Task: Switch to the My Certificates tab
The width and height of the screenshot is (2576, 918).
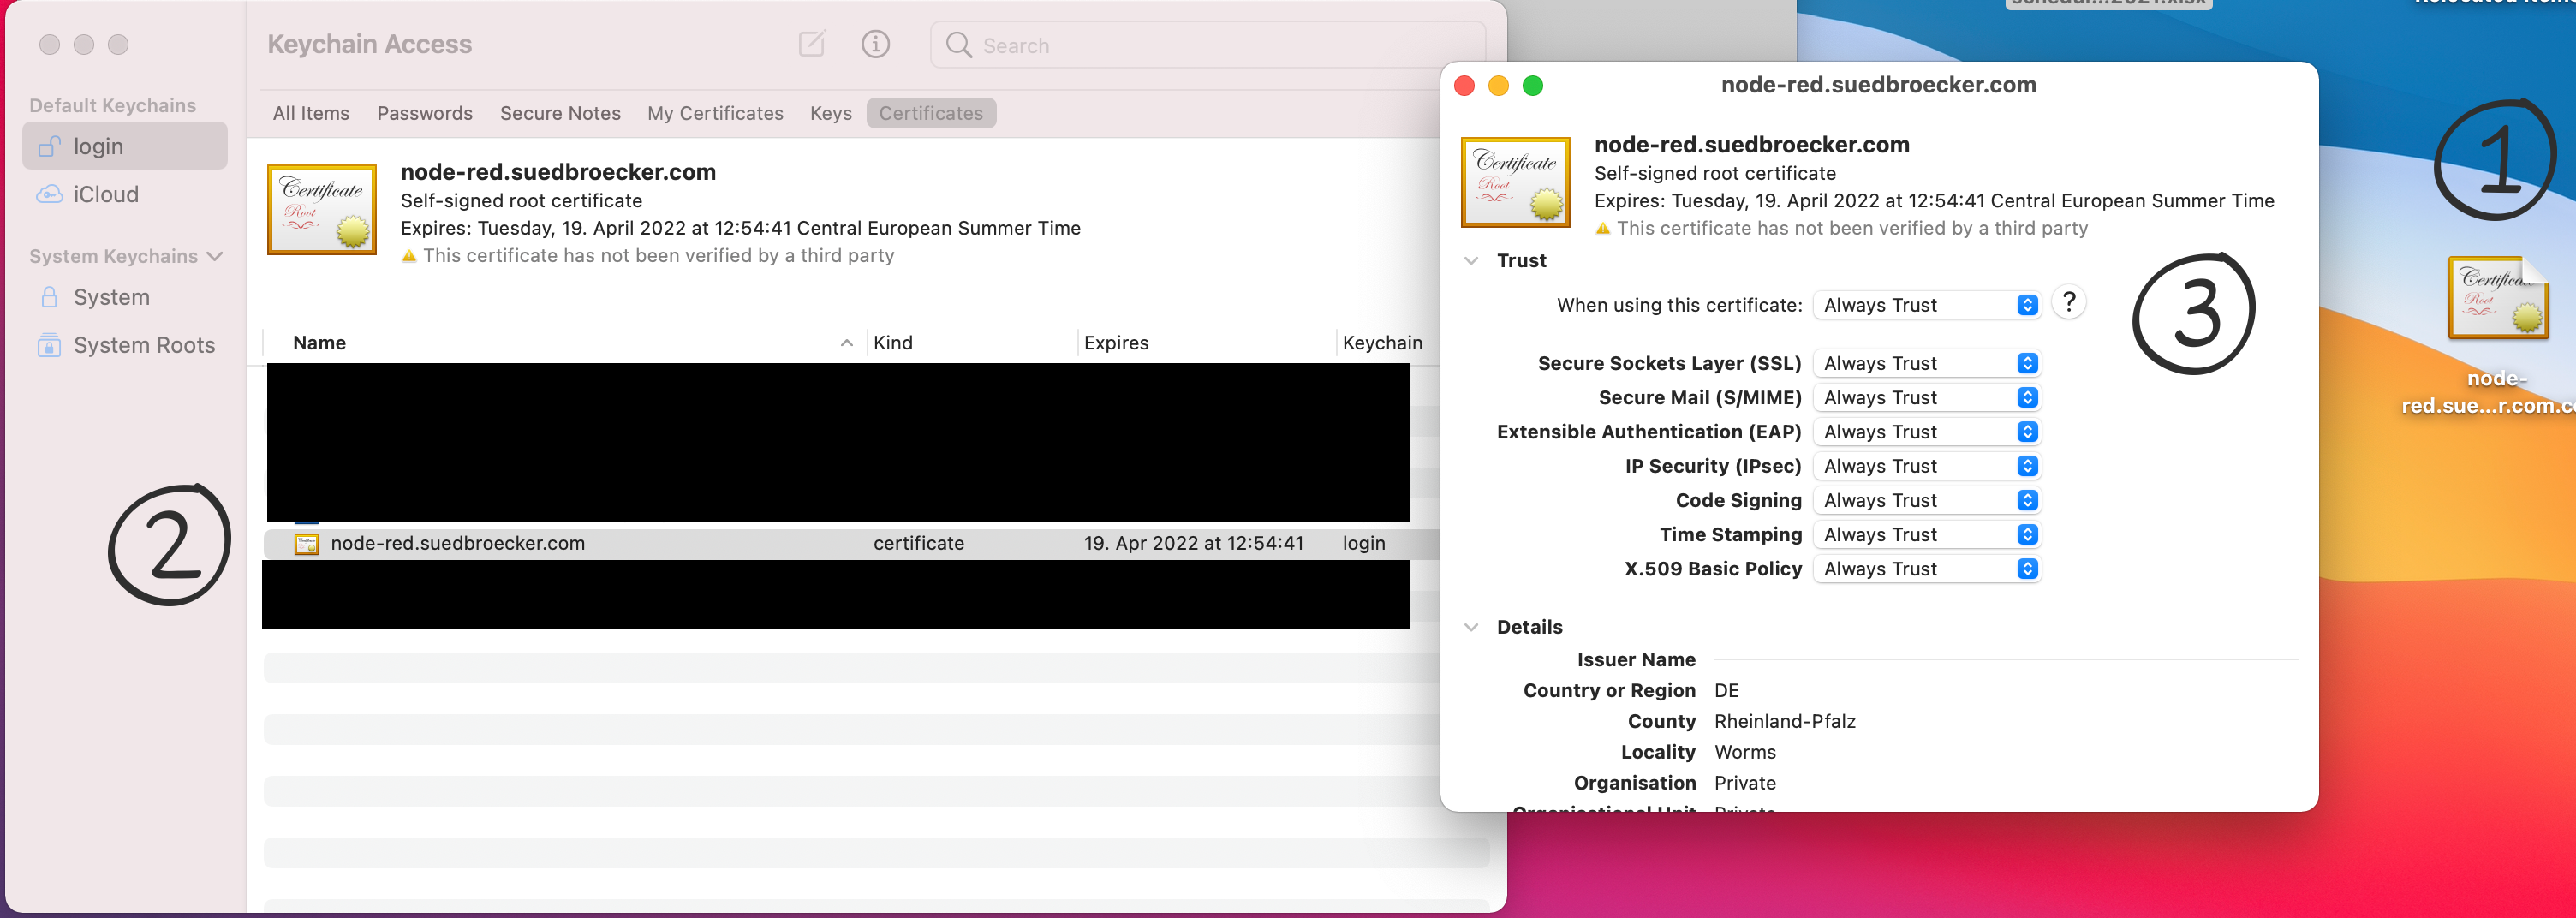Action: (715, 113)
